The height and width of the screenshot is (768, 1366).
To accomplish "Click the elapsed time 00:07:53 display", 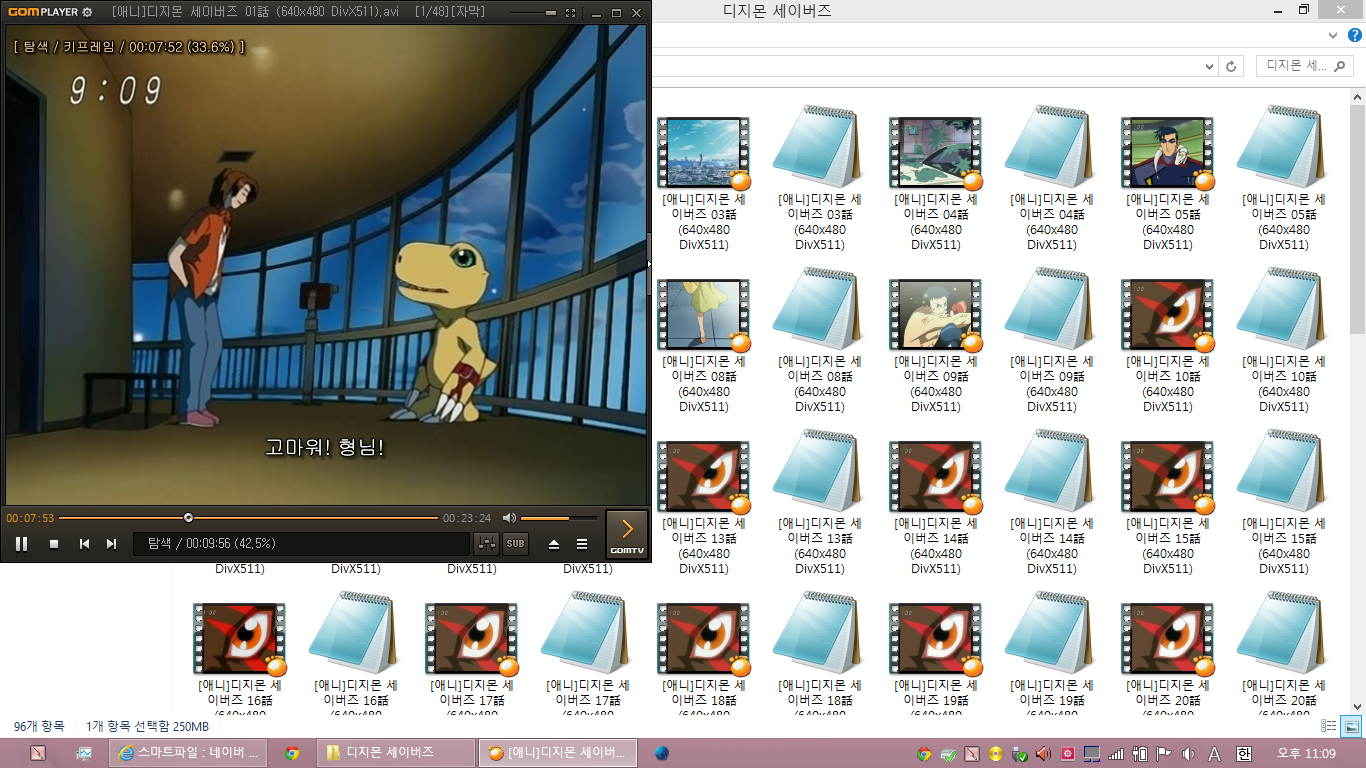I will click(x=30, y=518).
